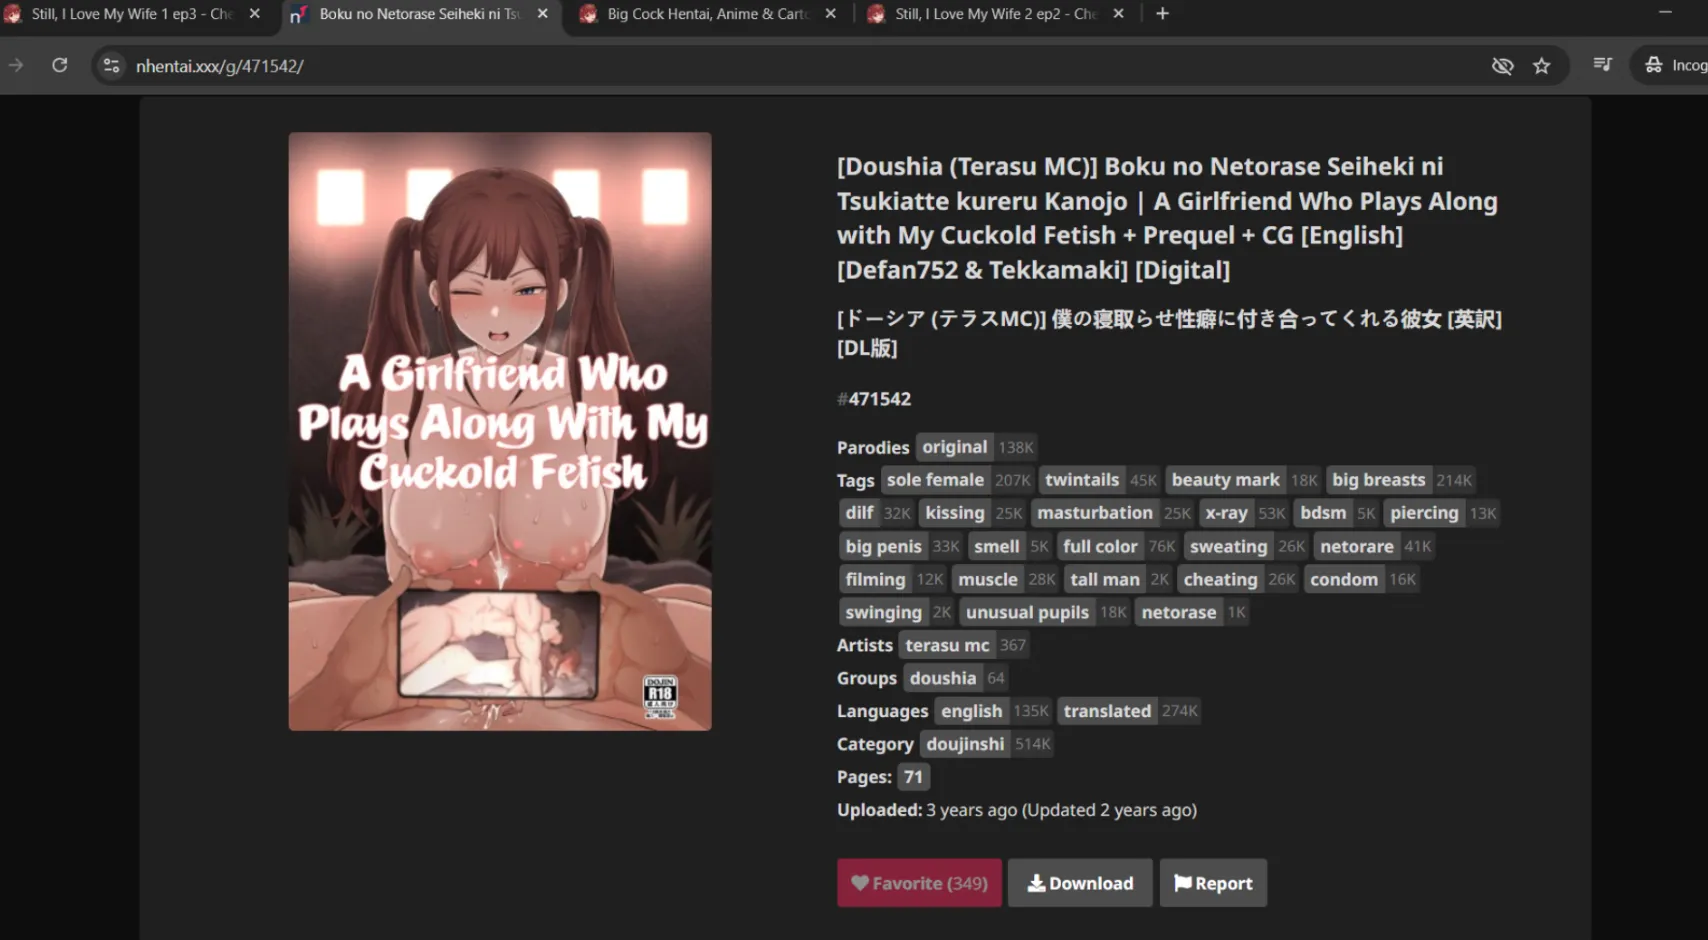Select the gallery ID '#471542' text
Image resolution: width=1708 pixels, height=940 pixels.
click(x=874, y=399)
